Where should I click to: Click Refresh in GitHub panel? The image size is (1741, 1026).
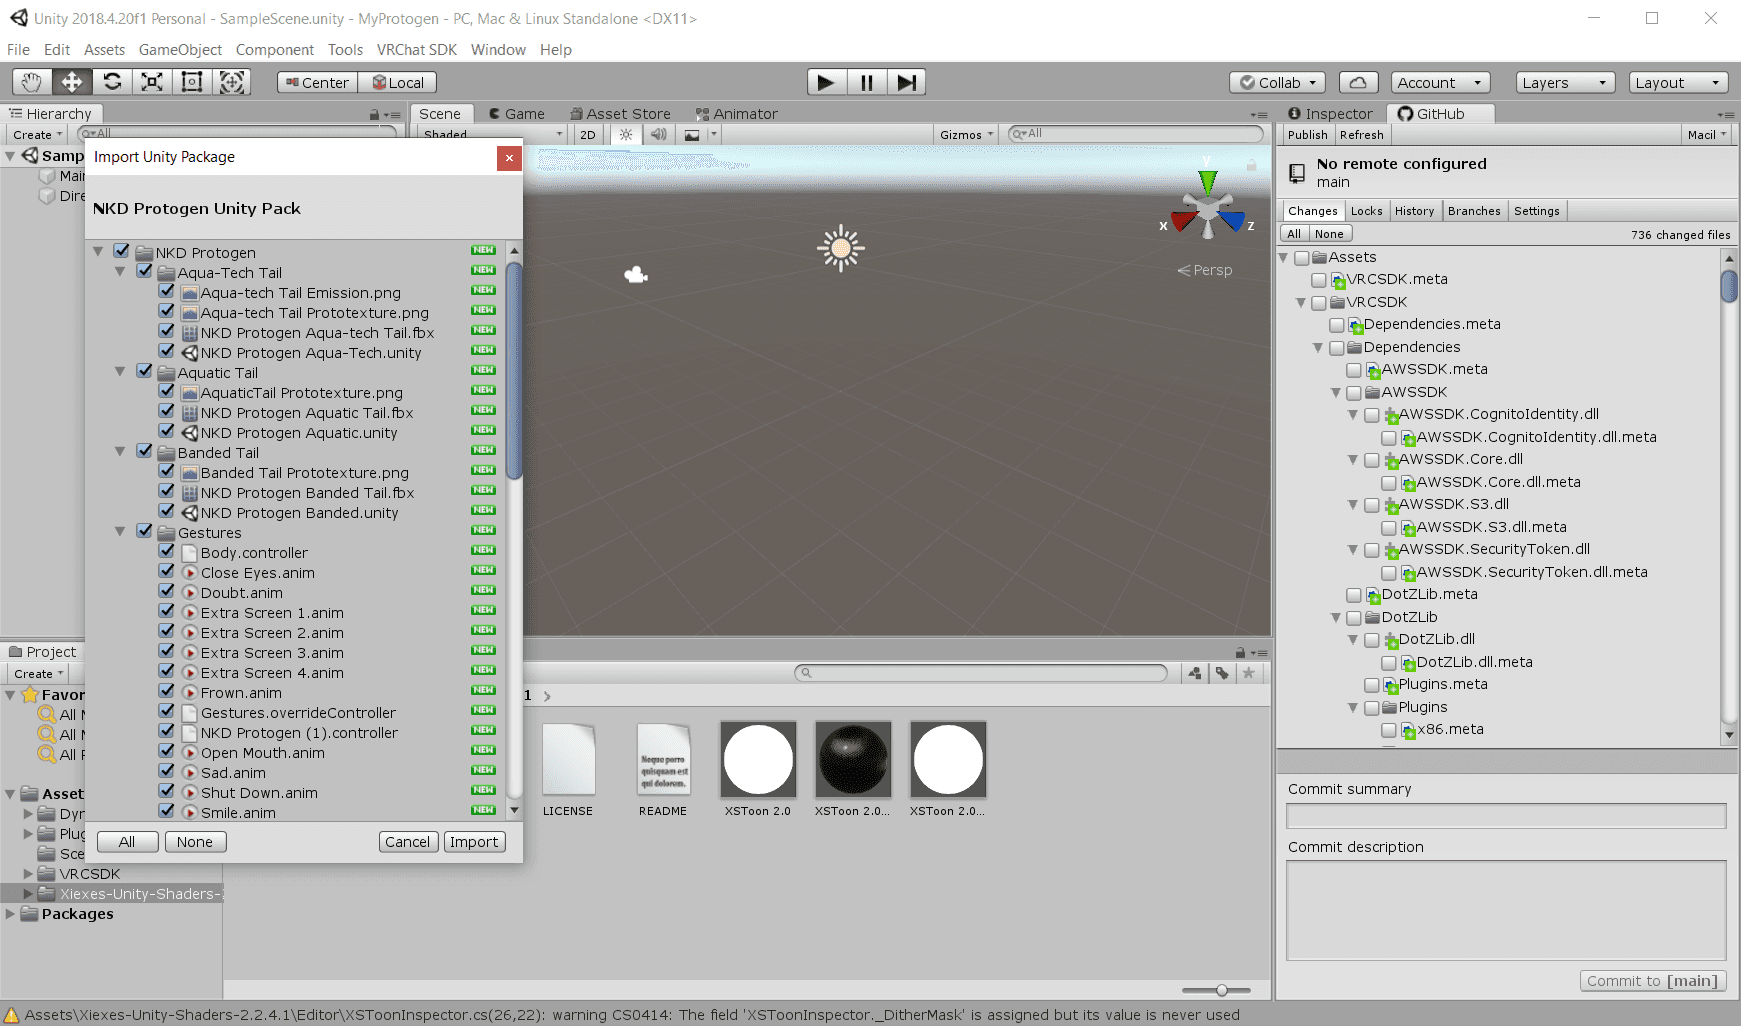tap(1362, 135)
